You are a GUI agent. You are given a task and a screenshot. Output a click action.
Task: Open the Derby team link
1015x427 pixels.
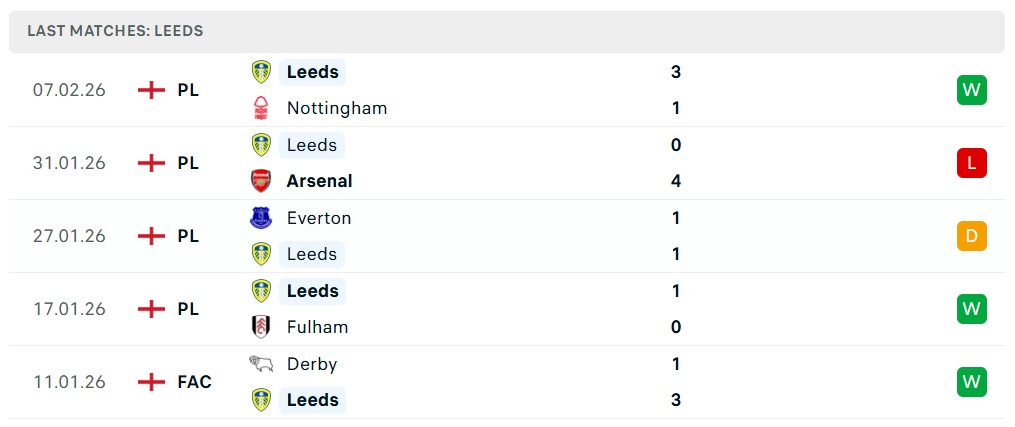311,364
